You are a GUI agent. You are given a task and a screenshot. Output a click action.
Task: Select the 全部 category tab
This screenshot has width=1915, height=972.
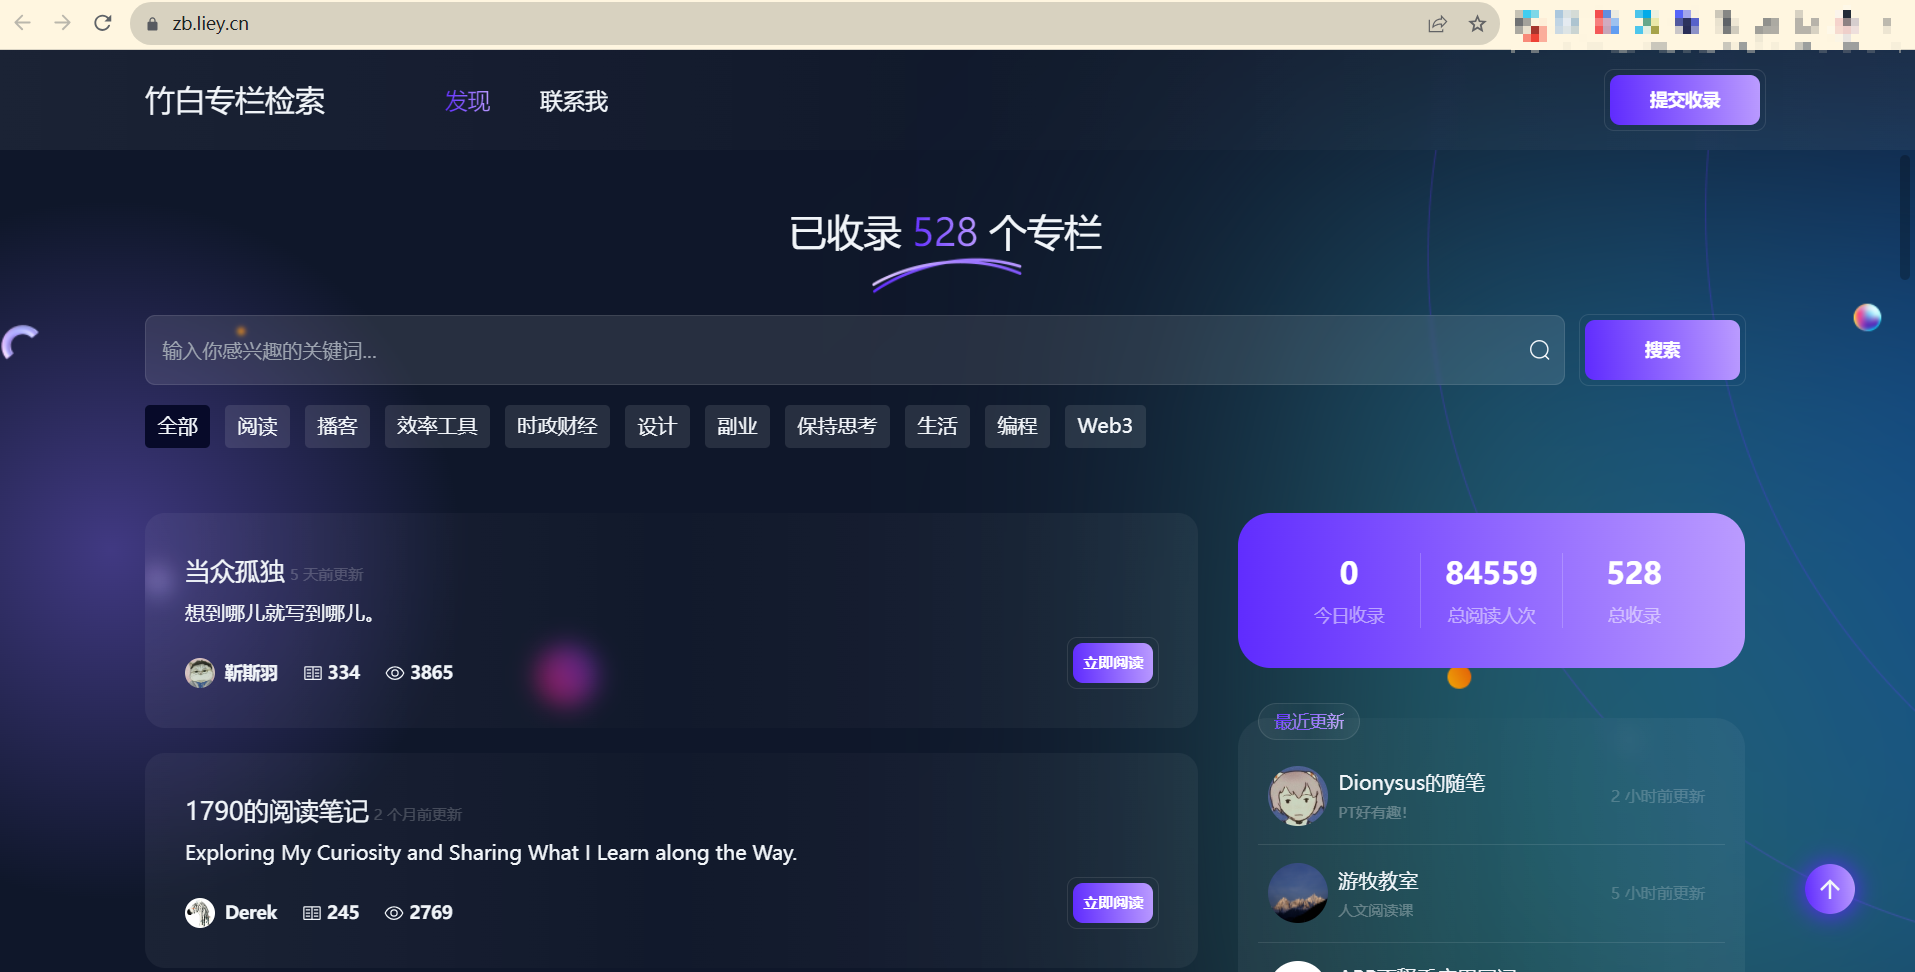[x=177, y=426]
